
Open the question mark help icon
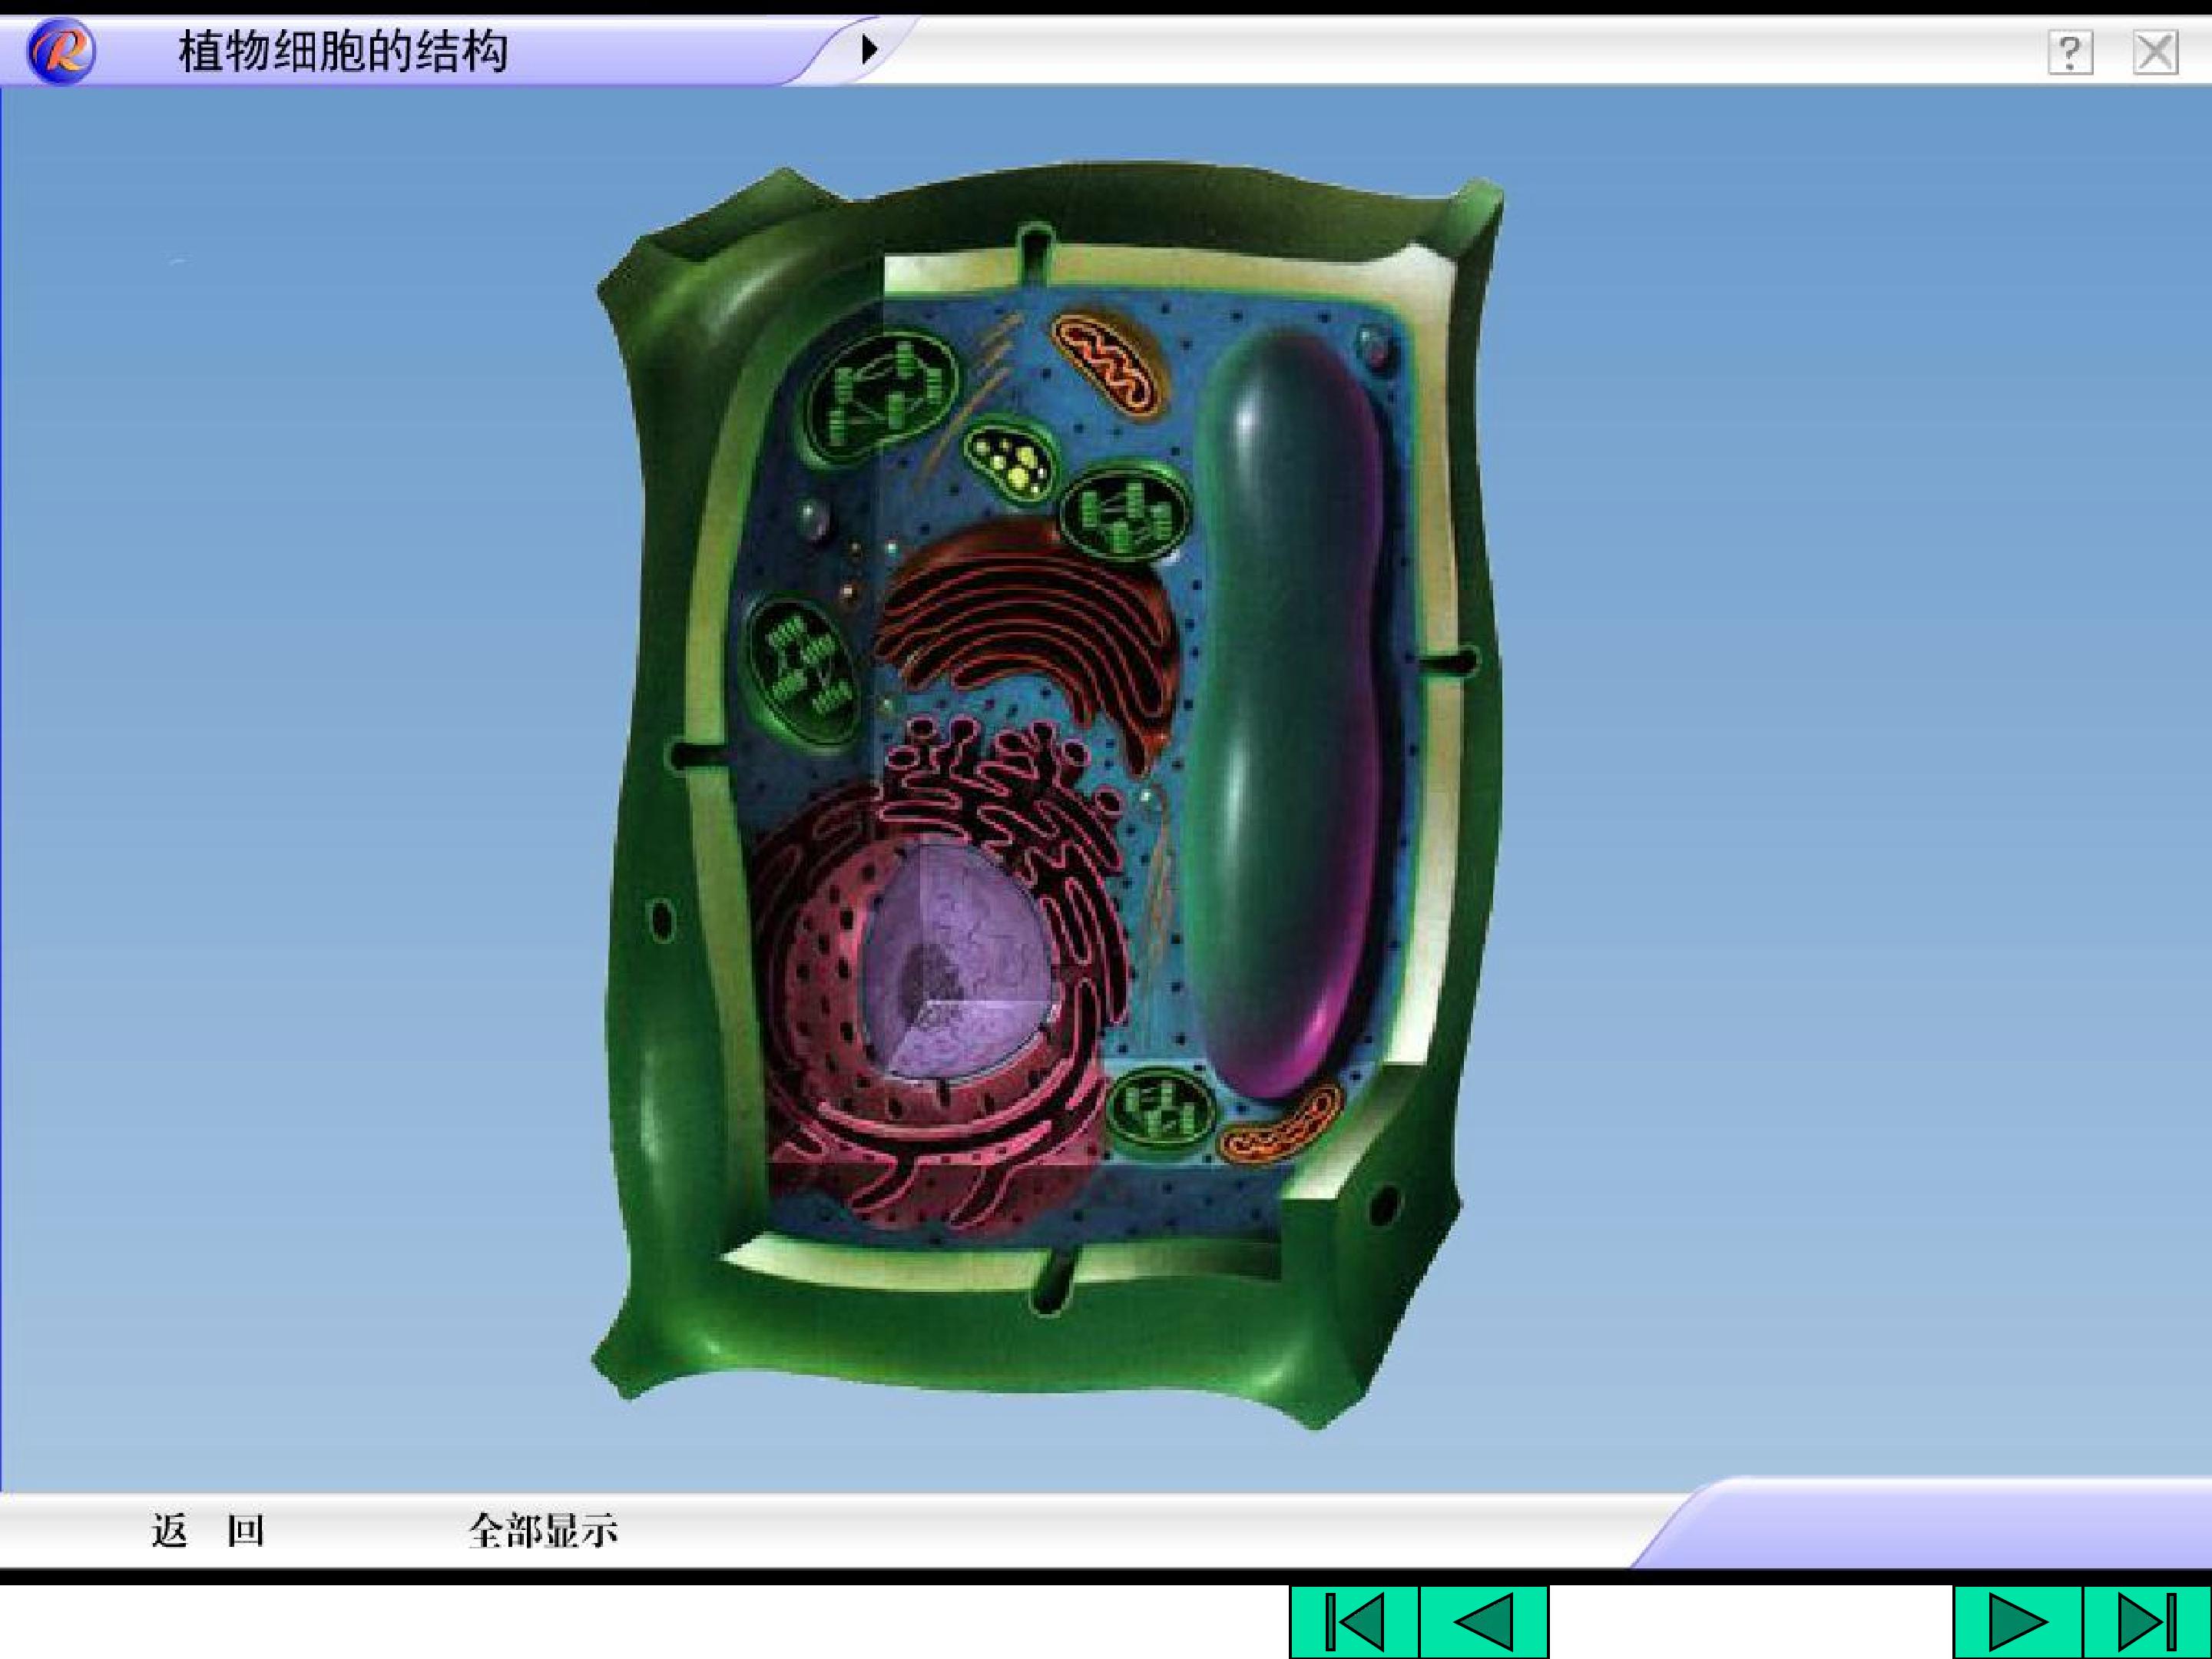tap(2070, 52)
